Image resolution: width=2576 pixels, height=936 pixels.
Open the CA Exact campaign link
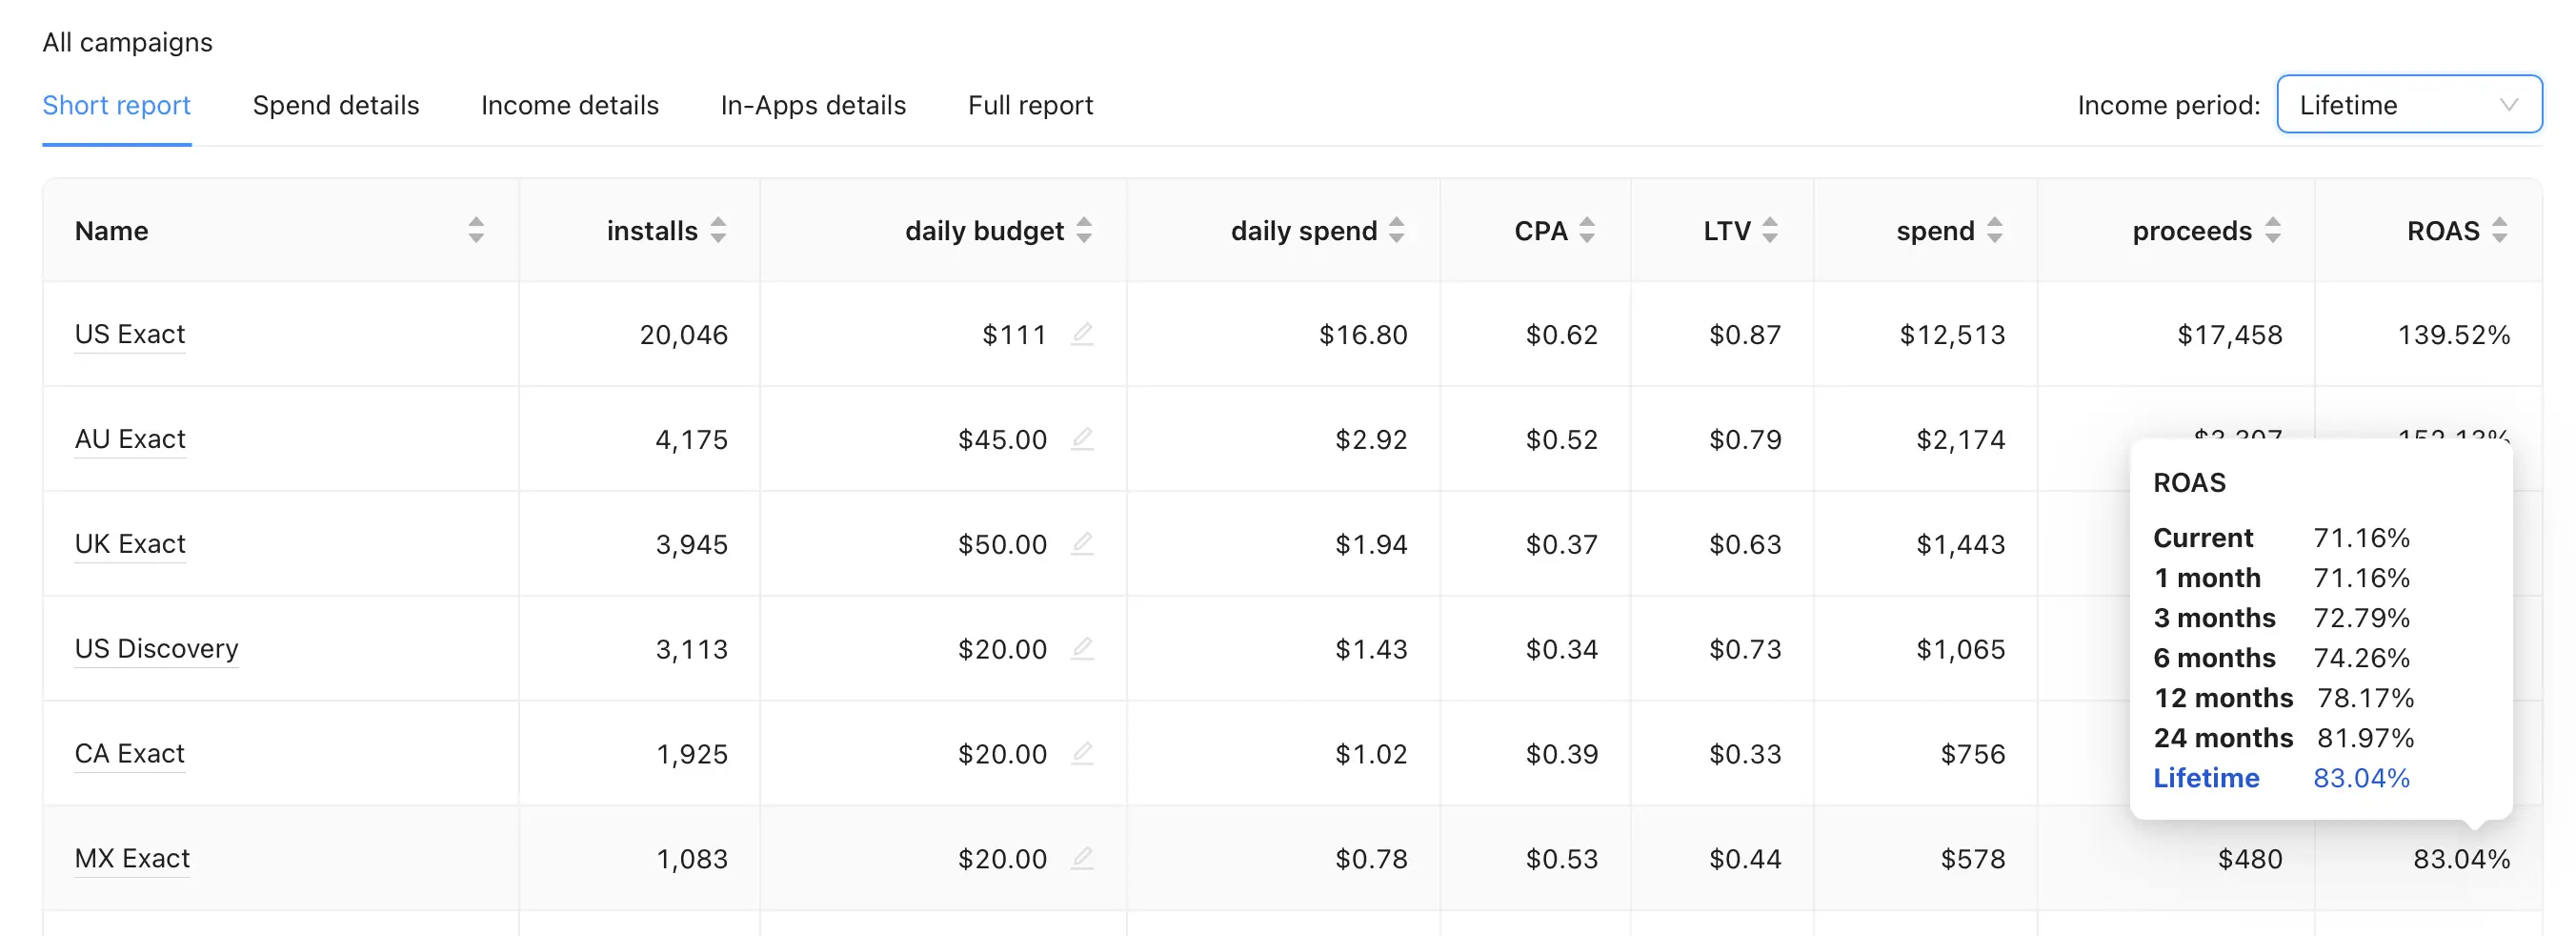tap(130, 753)
